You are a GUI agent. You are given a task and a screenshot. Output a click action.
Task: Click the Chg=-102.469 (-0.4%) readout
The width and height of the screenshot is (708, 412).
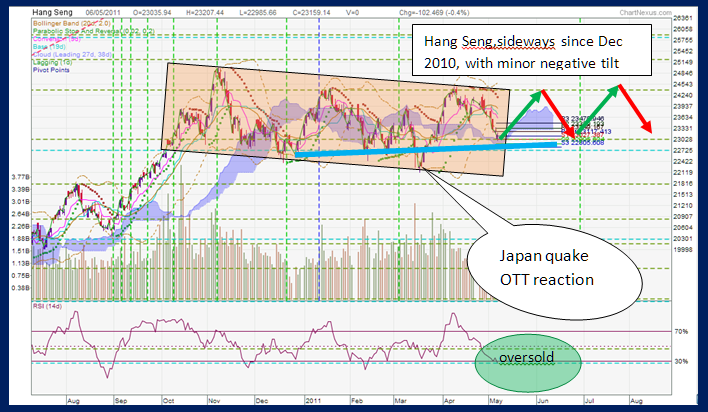[434, 13]
